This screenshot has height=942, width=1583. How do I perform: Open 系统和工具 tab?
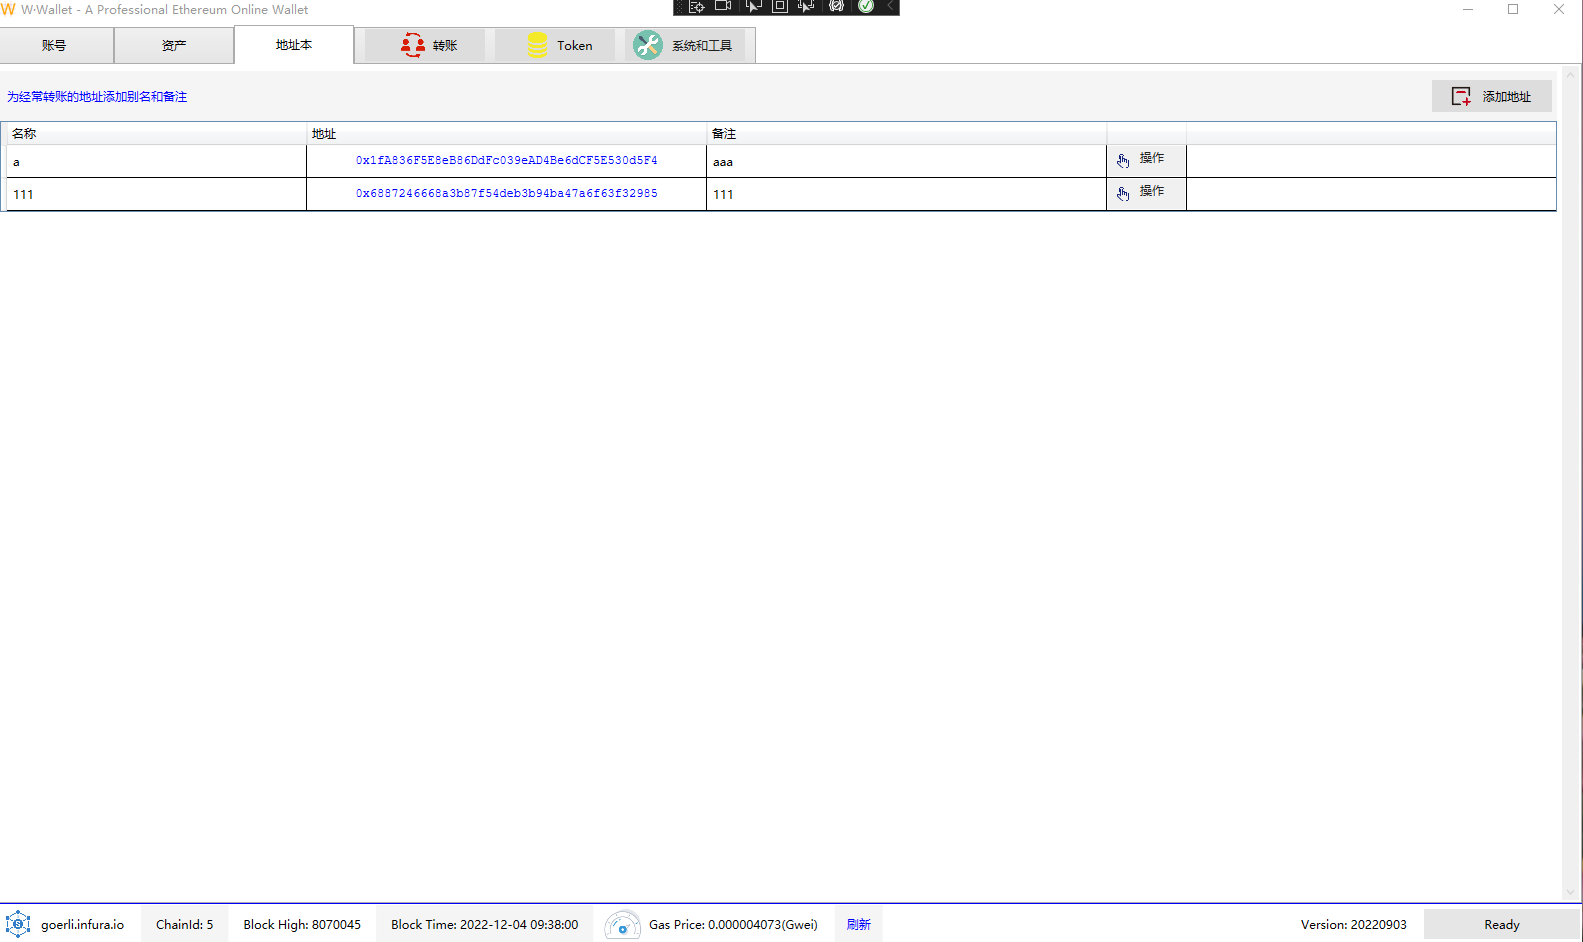[x=685, y=46]
